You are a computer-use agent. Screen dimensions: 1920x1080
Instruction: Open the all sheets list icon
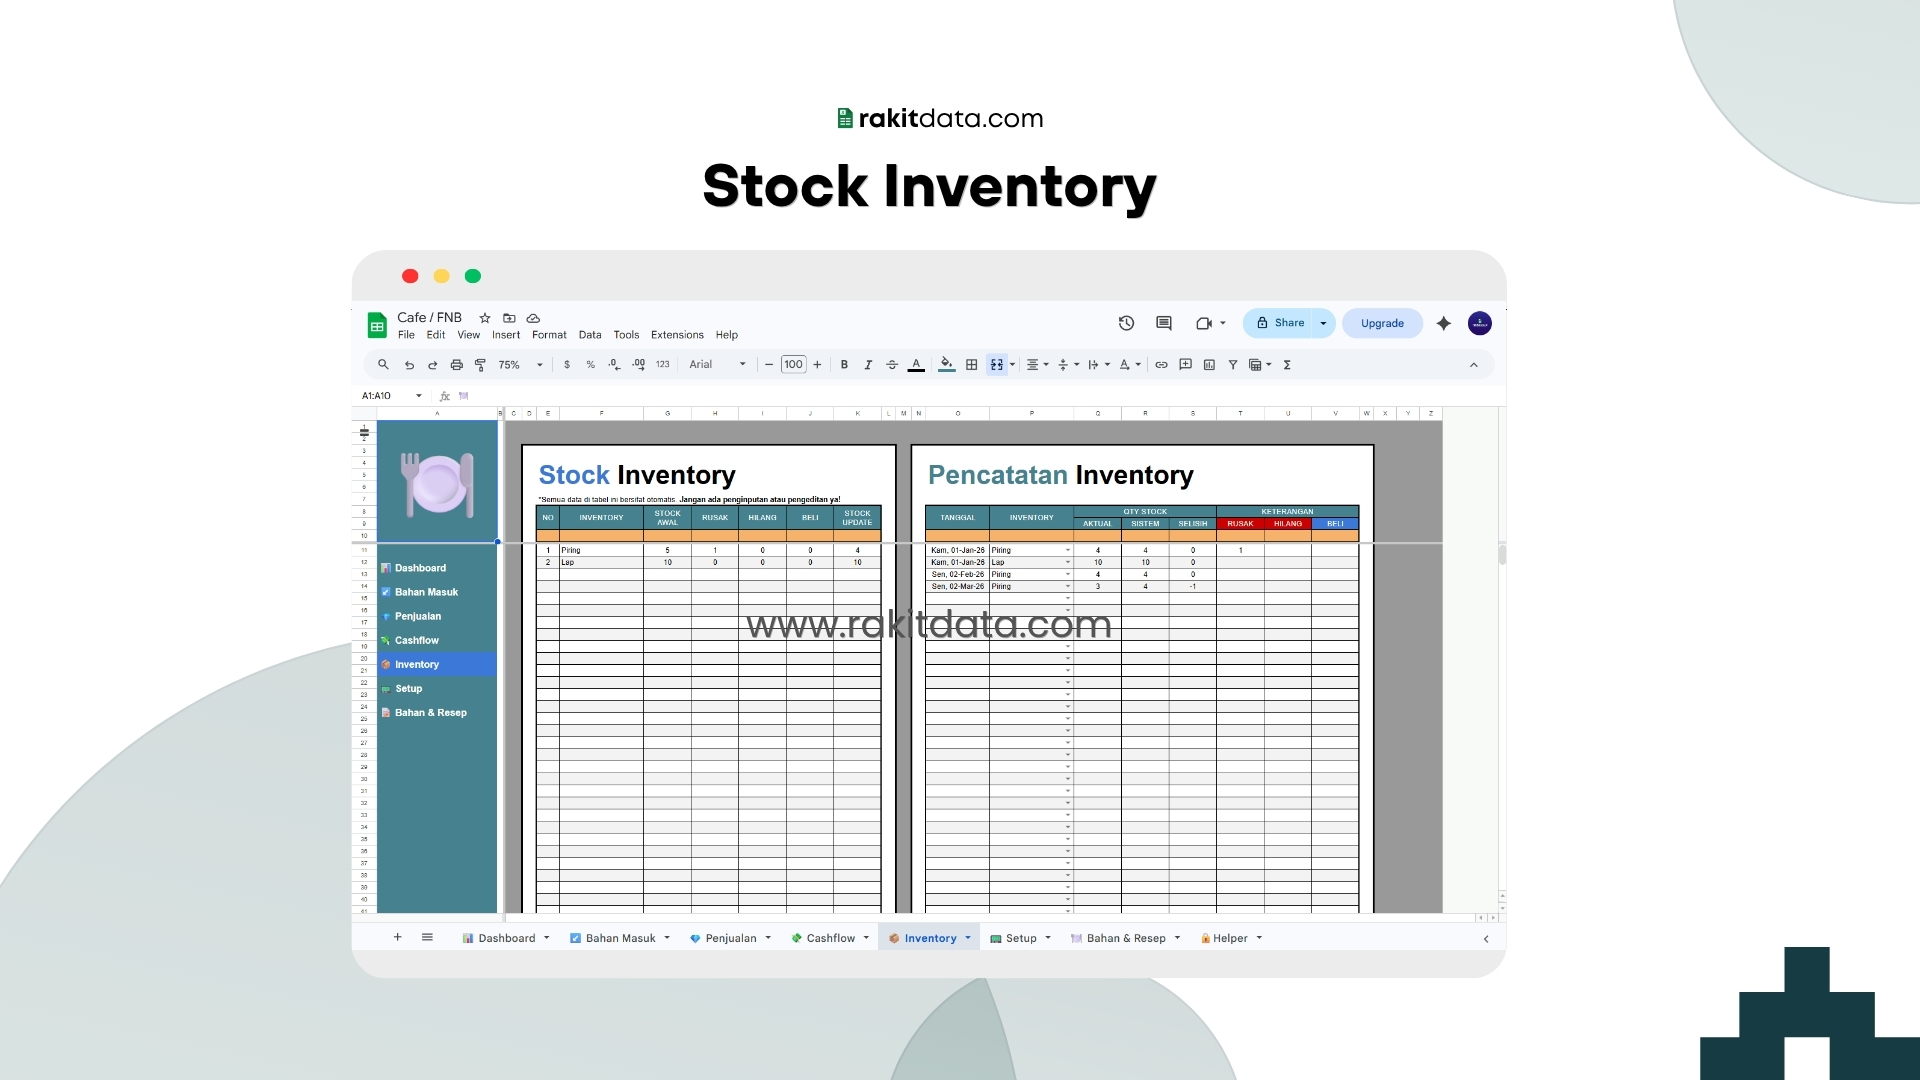pos(427,937)
